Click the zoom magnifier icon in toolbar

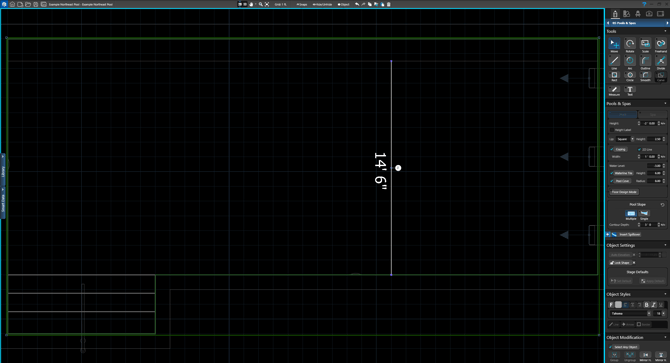tap(261, 4)
